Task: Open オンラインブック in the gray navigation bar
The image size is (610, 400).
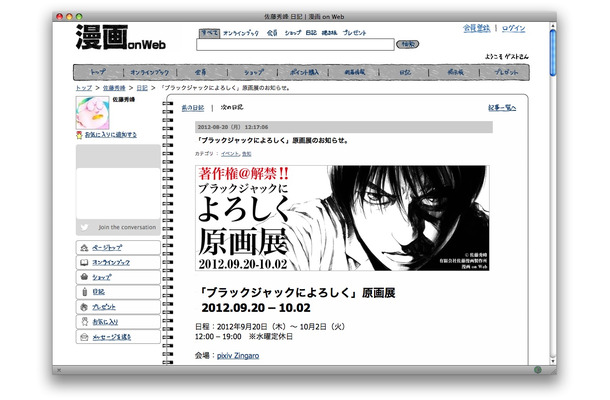Action: click(150, 72)
